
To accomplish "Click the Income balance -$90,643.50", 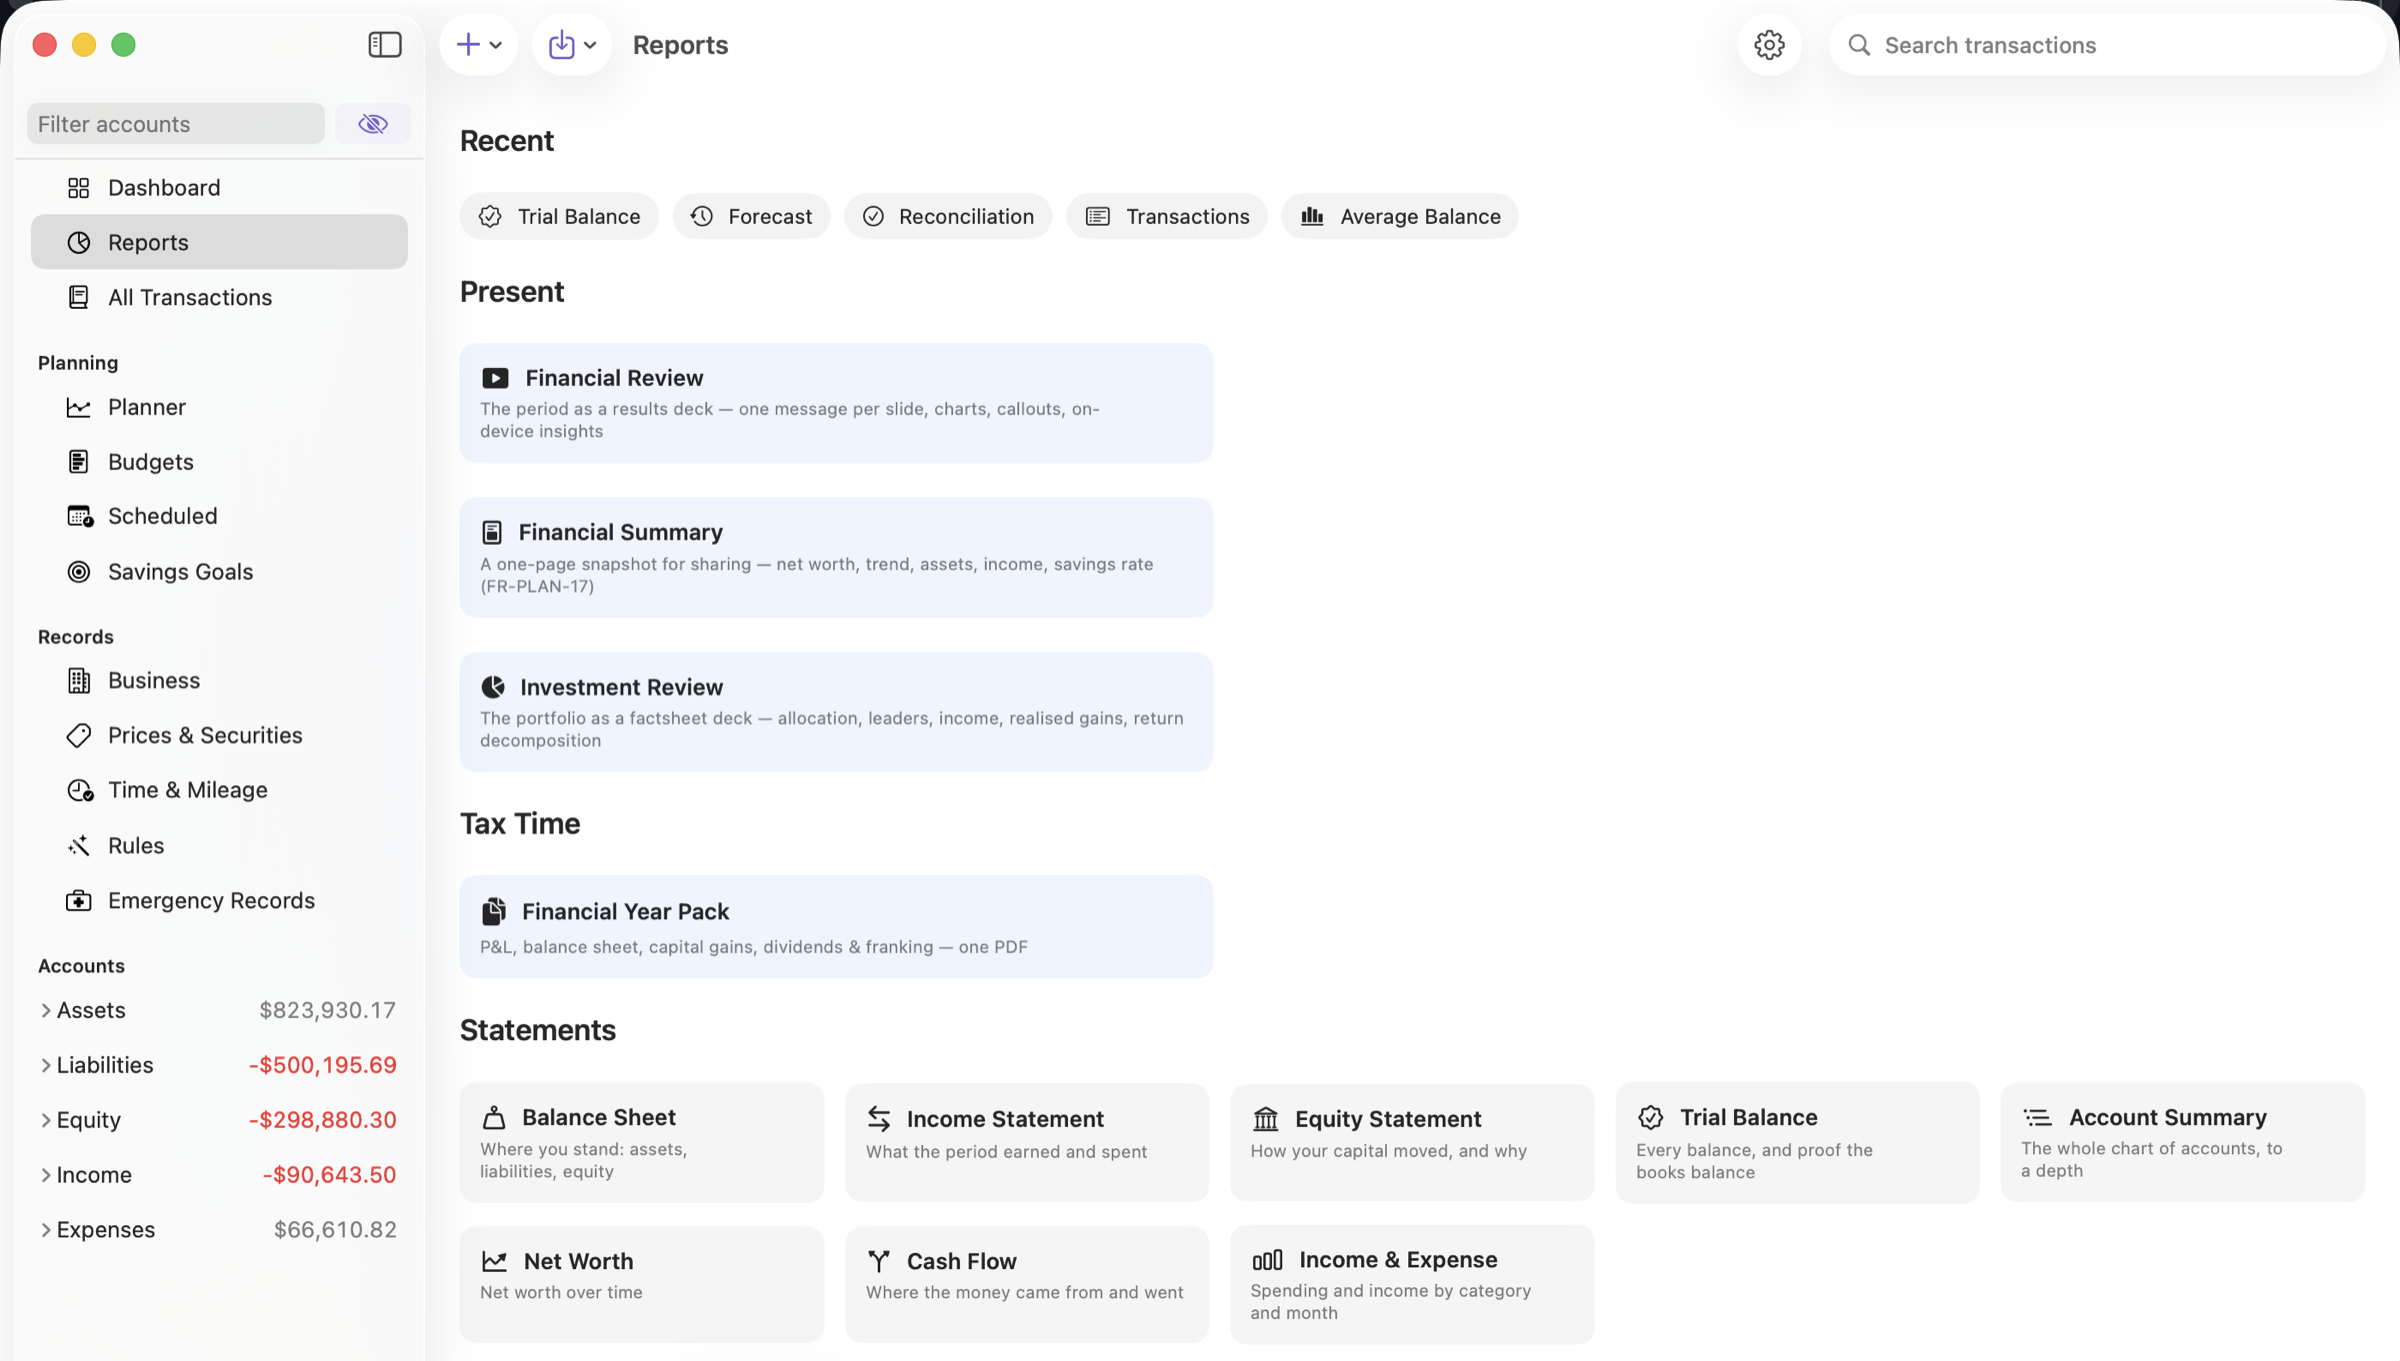I will (329, 1176).
